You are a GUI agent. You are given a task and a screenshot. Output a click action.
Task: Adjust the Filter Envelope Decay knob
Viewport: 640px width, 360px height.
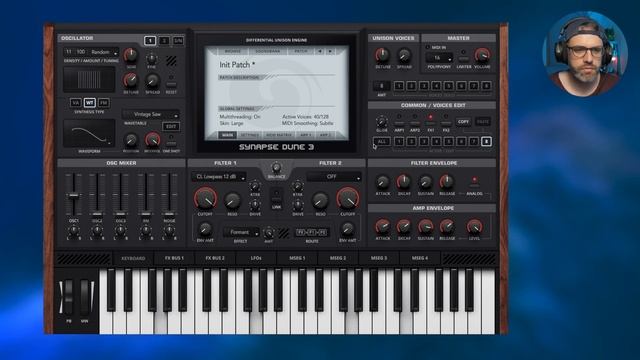[x=404, y=182]
